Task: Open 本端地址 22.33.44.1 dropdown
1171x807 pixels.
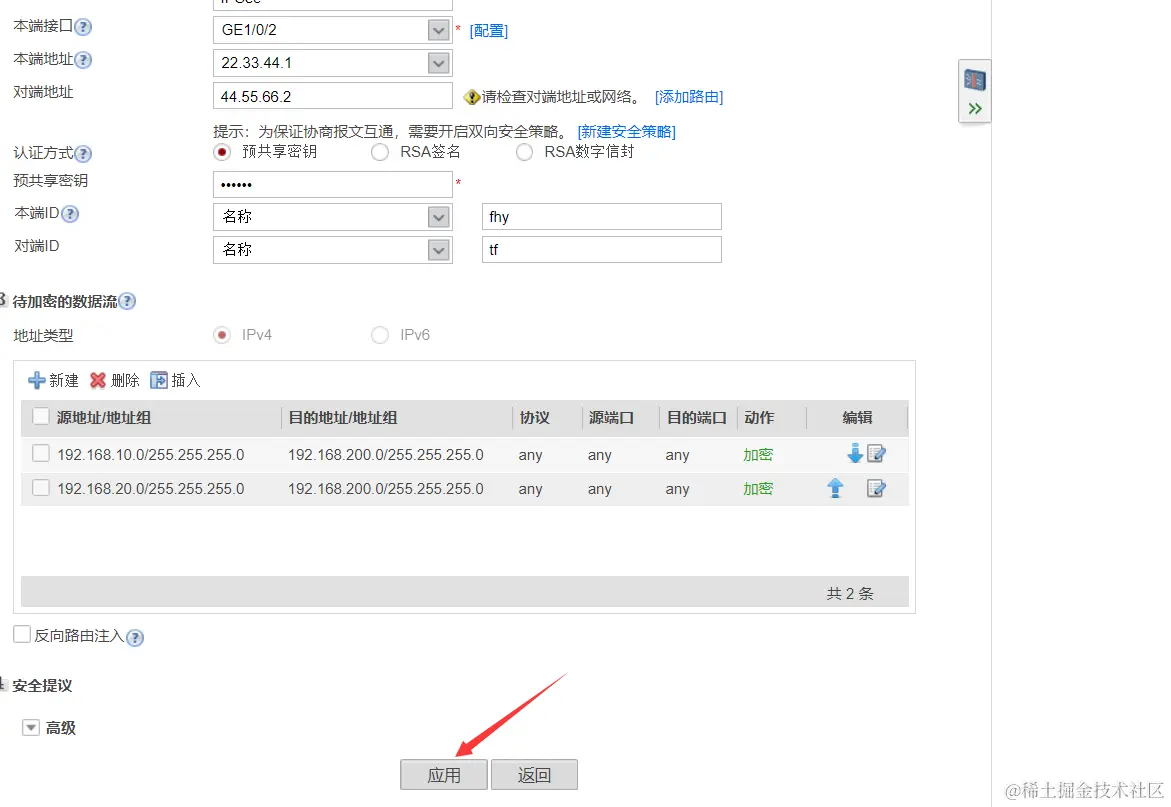Action: (438, 63)
